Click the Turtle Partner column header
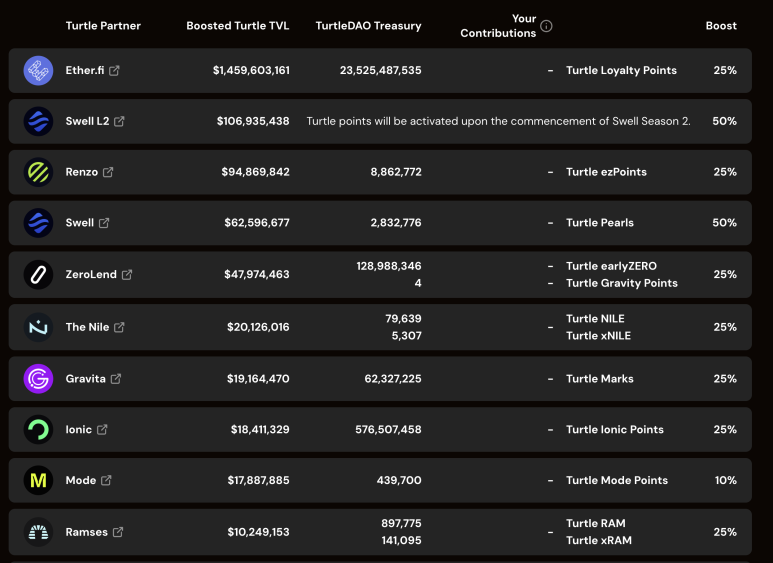The image size is (773, 563). click(x=103, y=26)
